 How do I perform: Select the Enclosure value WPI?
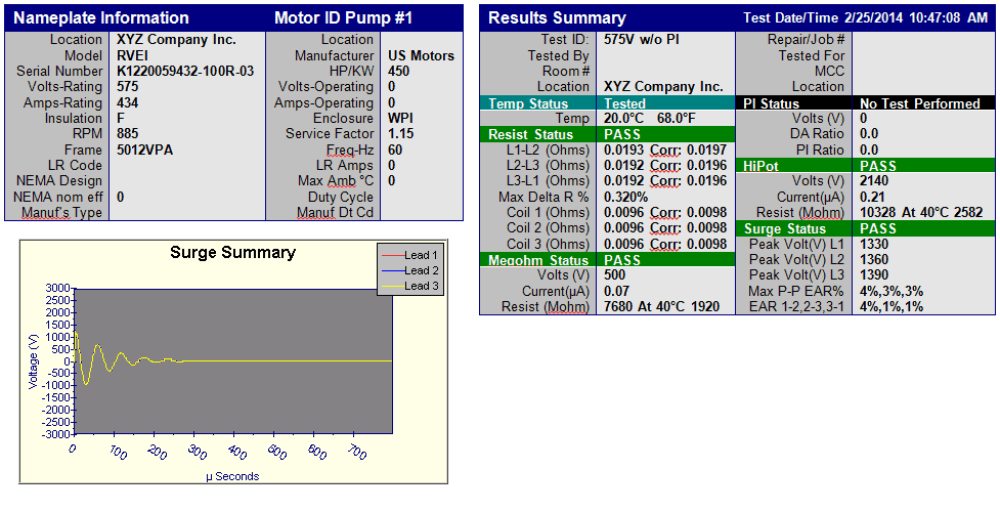coord(401,118)
